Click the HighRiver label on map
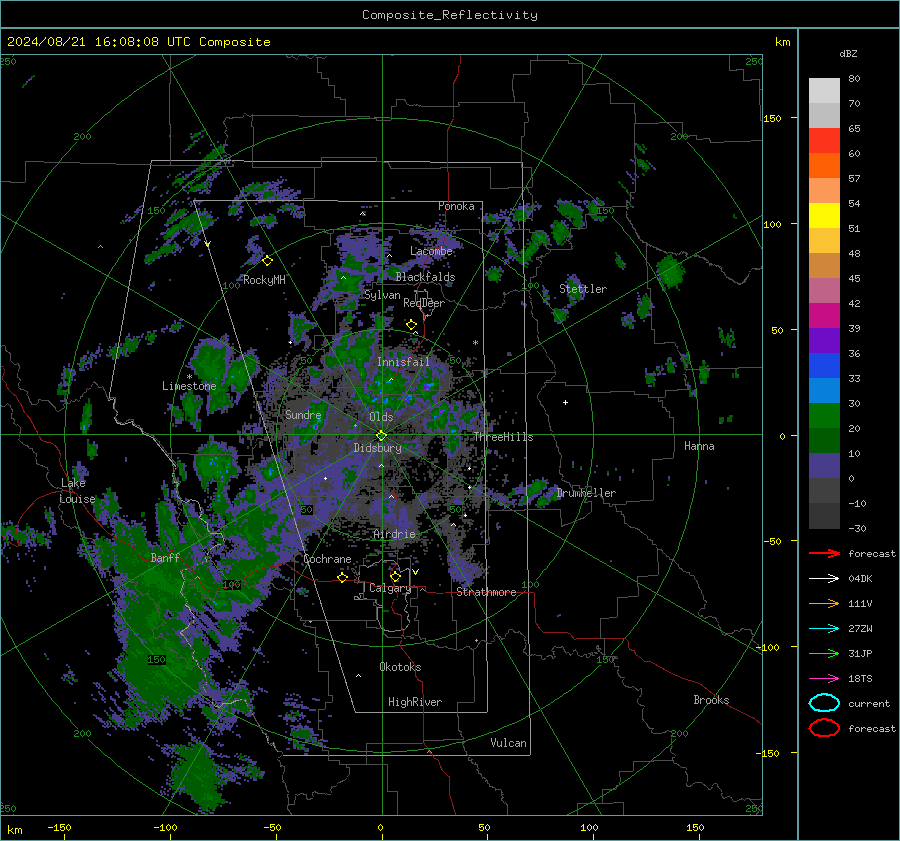The height and width of the screenshot is (841, 900). pos(415,702)
